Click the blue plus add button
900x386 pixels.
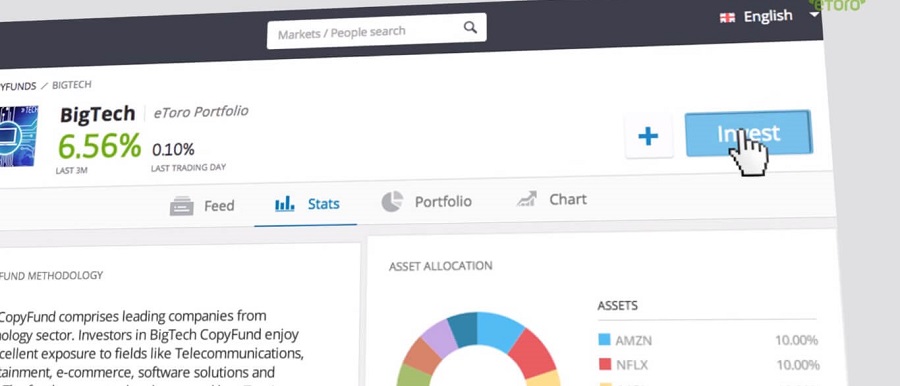pos(649,136)
